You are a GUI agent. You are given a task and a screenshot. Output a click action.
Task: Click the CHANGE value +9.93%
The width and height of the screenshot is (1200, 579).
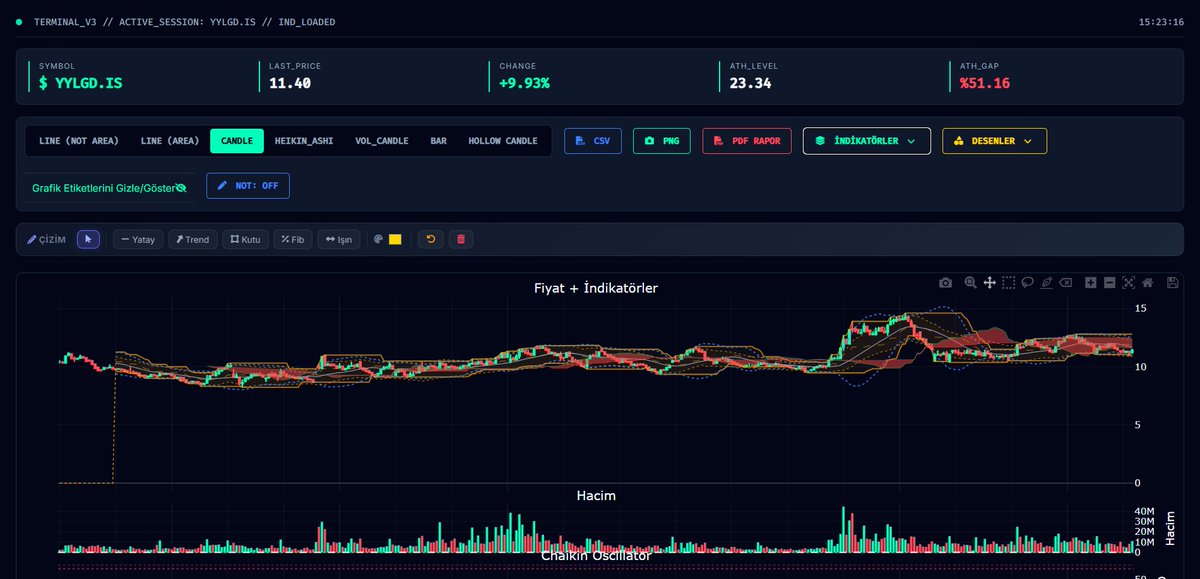(525, 83)
